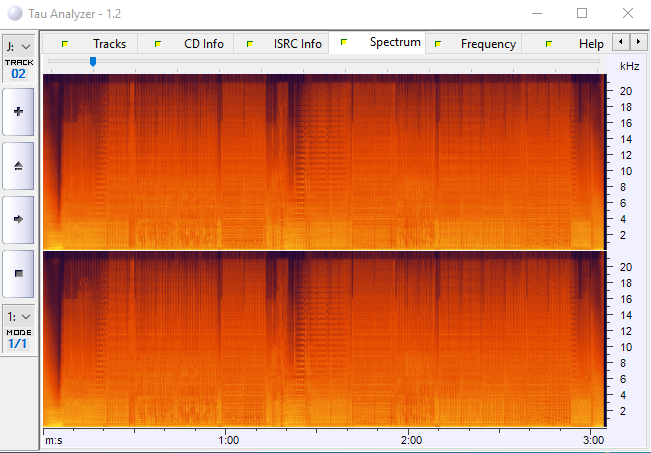The image size is (651, 453).
Task: Expand the mode selection dropdown
Action: tap(18, 316)
